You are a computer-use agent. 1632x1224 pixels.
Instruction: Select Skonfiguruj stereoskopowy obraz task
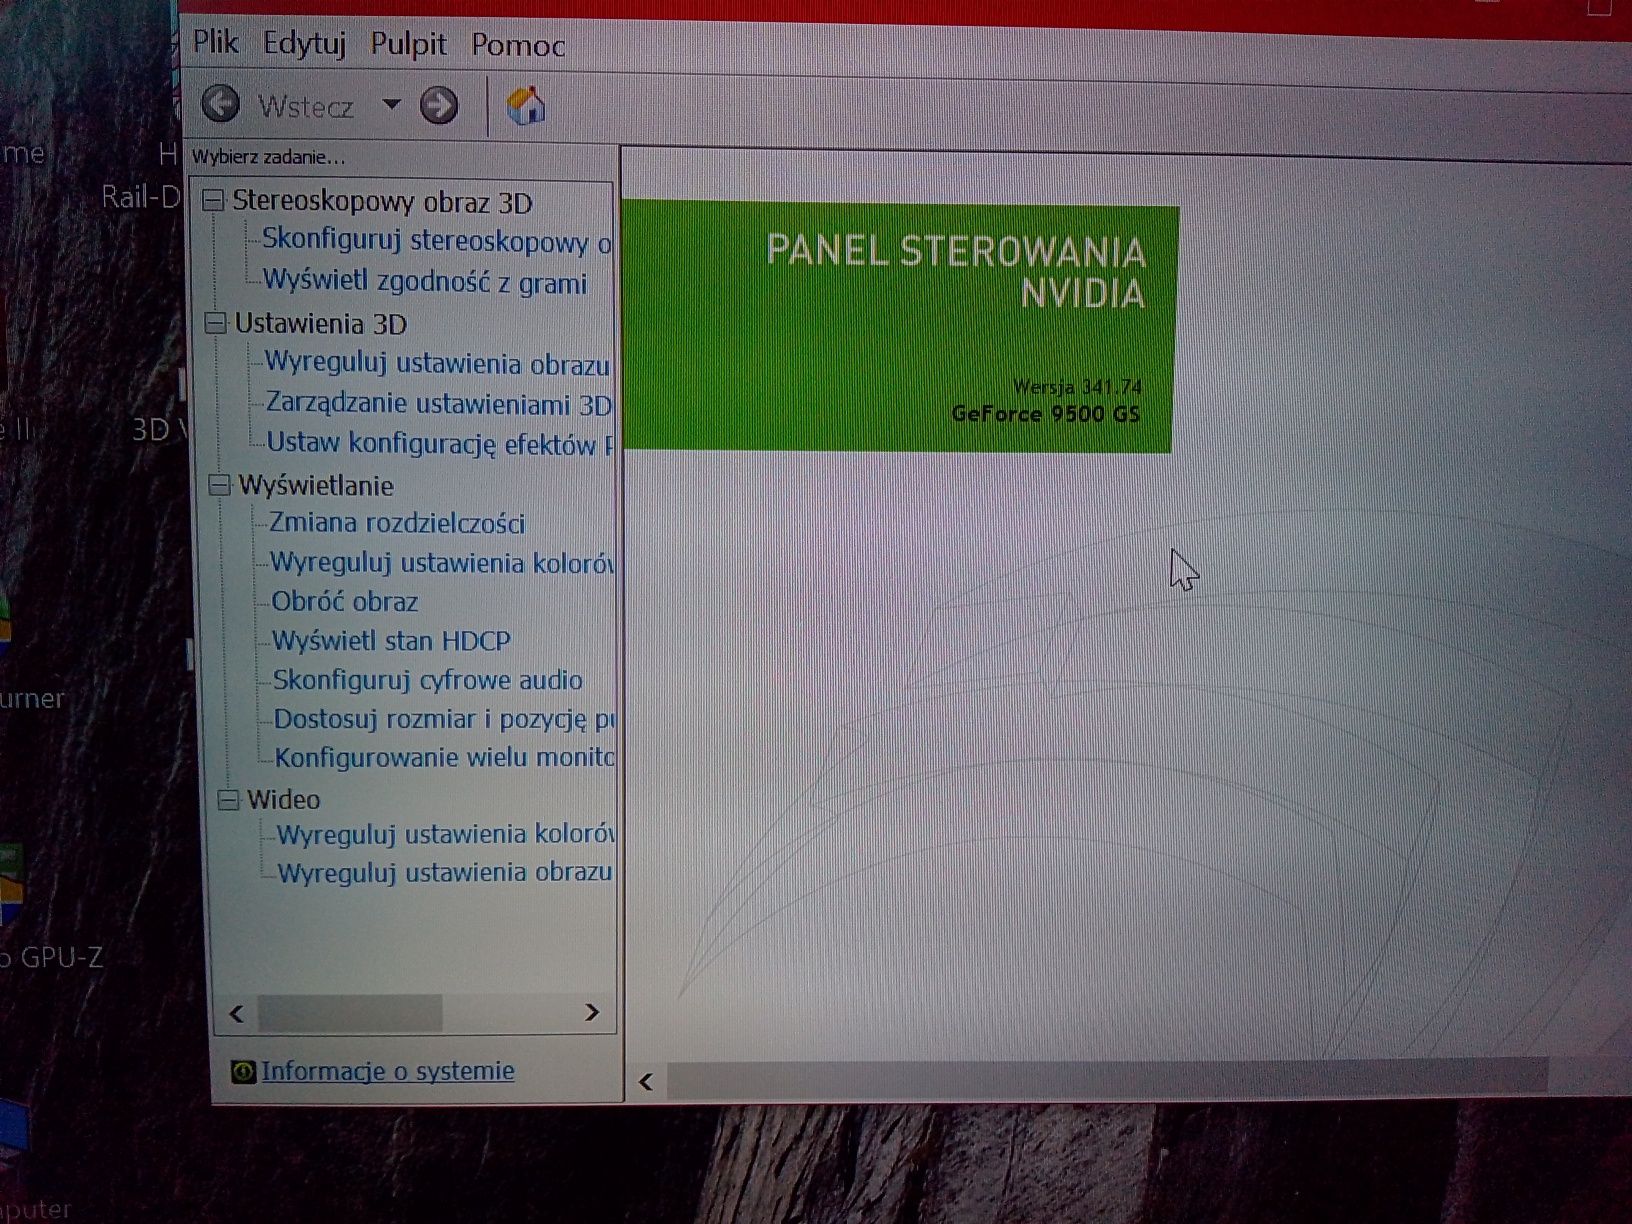[x=436, y=241]
